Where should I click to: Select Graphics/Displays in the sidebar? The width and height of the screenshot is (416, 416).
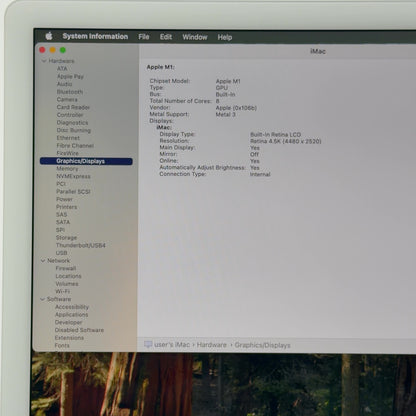86,161
